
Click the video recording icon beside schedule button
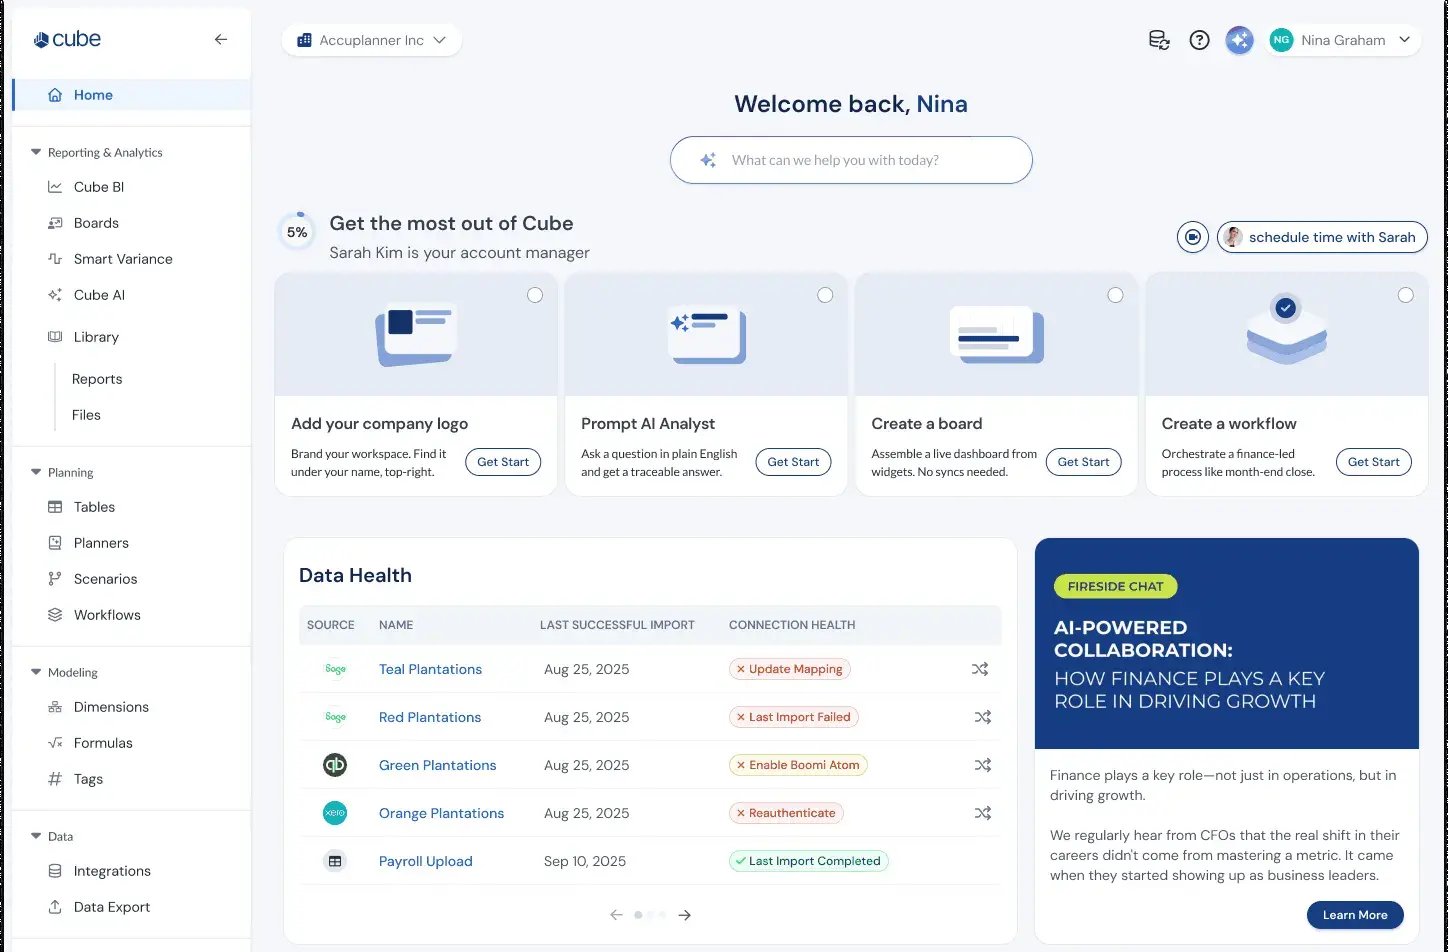coord(1192,237)
